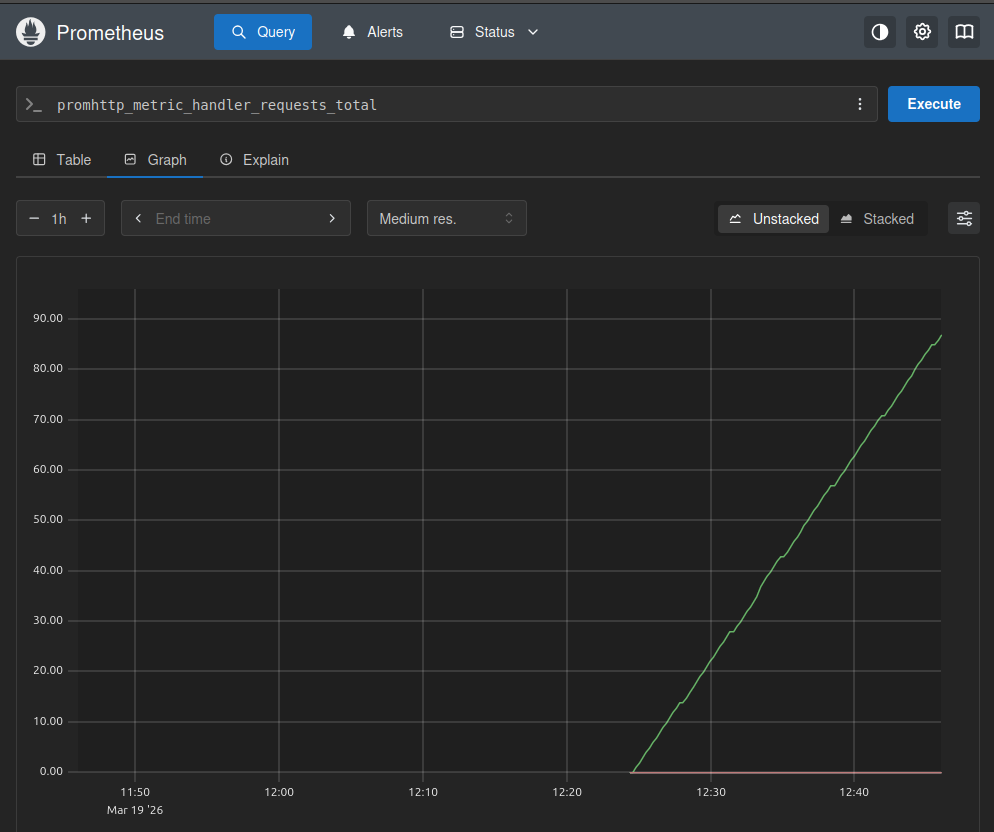Switch graph to Stacked mode
994x832 pixels.
pyautogui.click(x=876, y=218)
